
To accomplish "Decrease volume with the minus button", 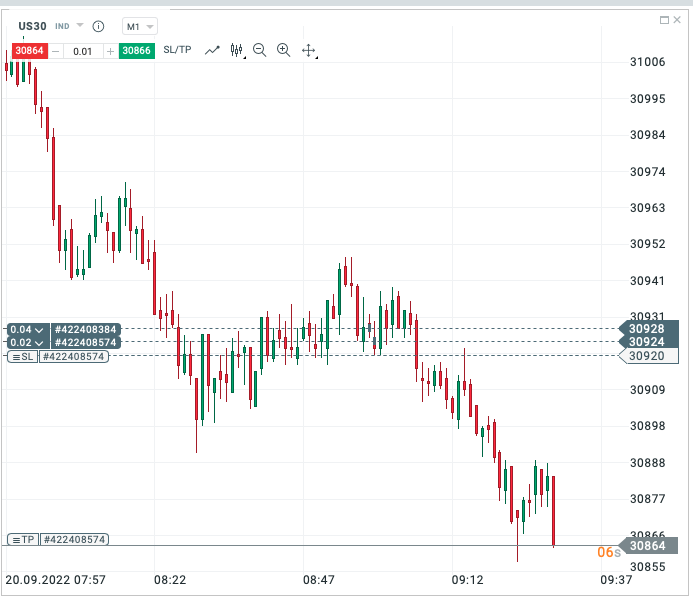I will tap(55, 51).
